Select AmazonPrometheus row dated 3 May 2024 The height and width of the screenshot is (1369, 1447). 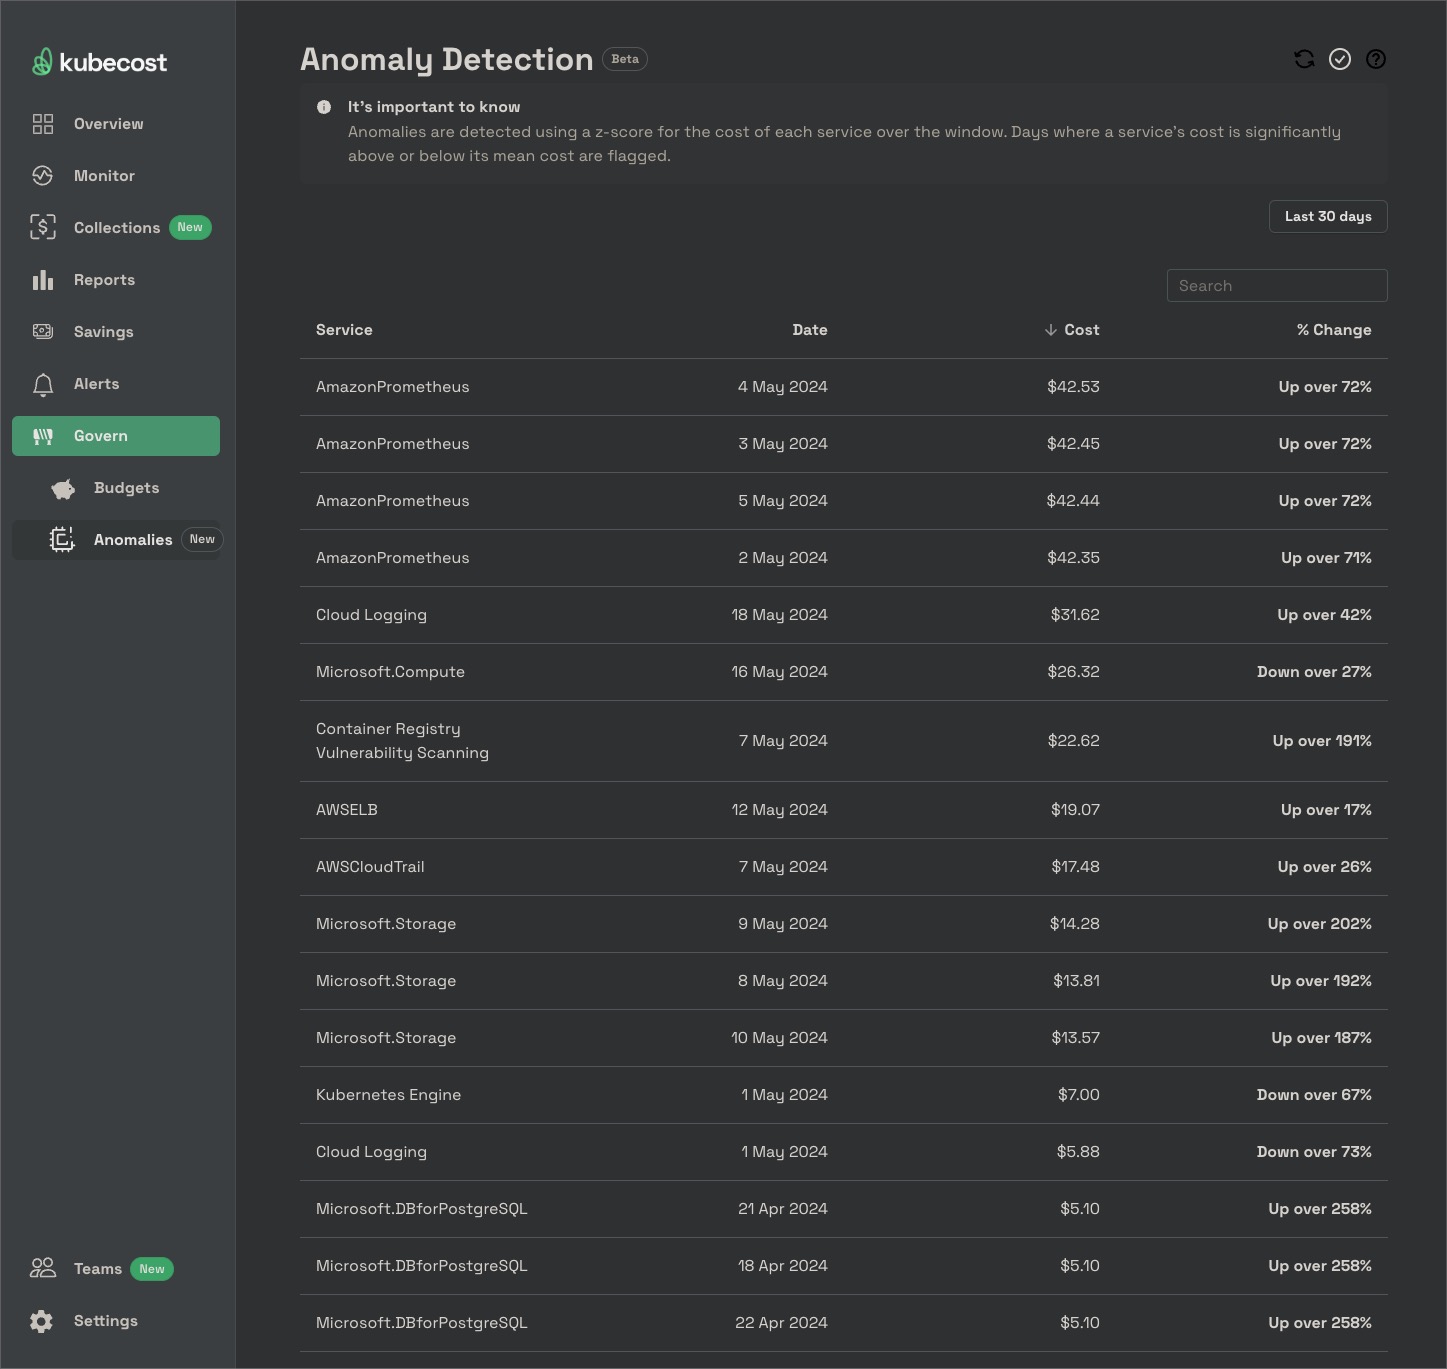844,444
